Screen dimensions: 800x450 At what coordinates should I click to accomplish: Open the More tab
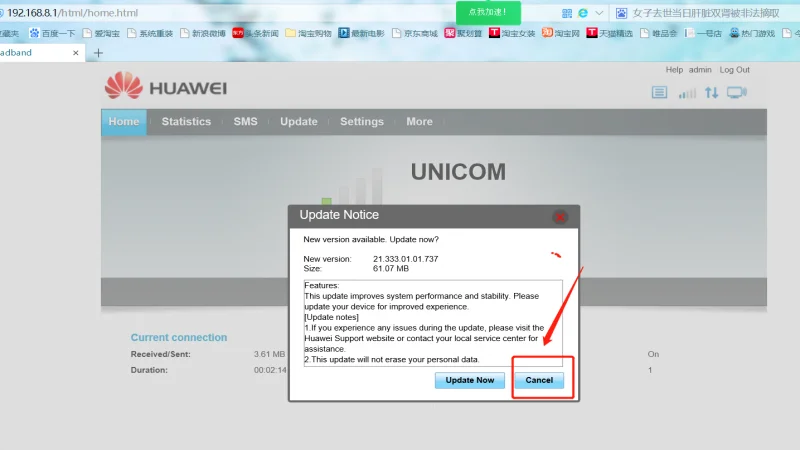419,122
